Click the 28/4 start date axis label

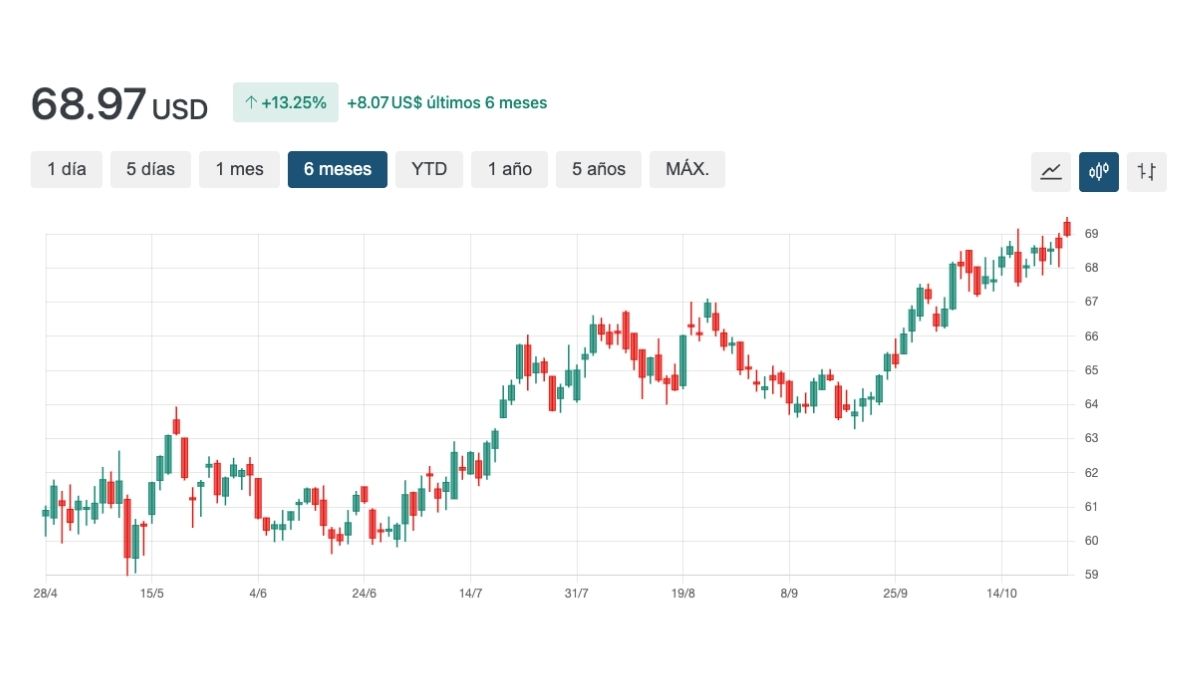45,594
